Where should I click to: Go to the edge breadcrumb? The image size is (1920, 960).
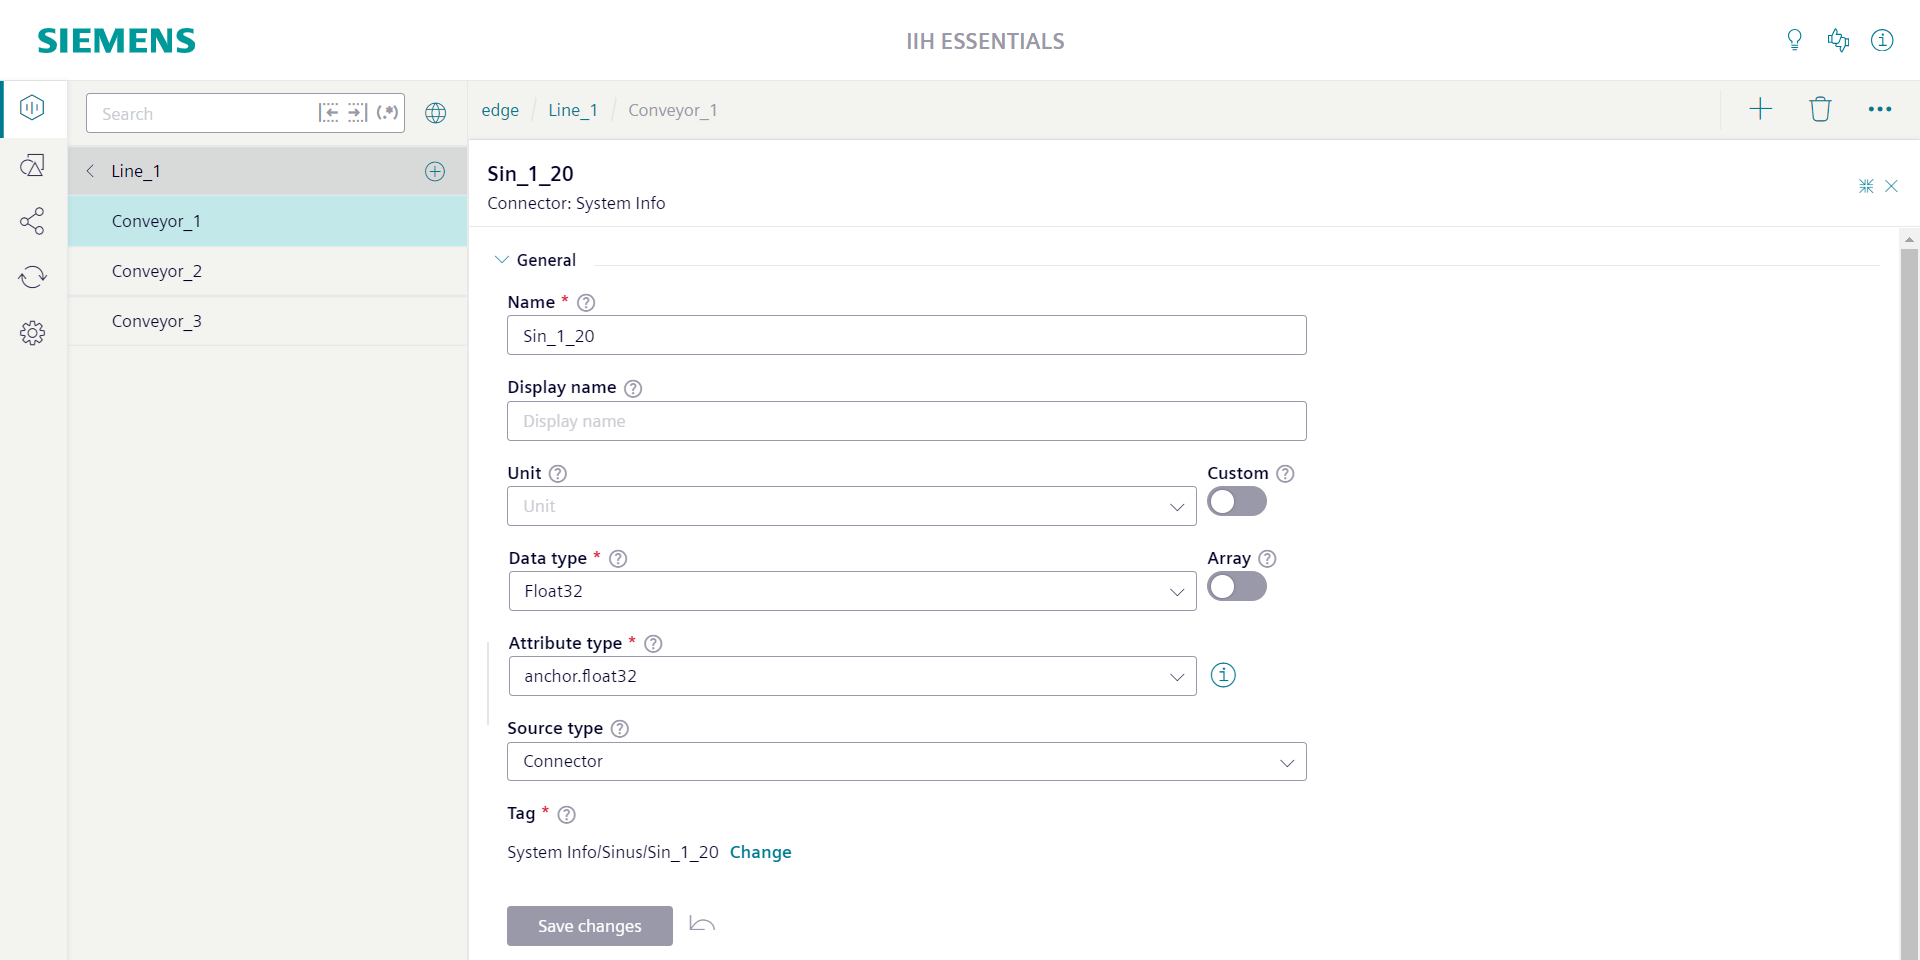500,110
